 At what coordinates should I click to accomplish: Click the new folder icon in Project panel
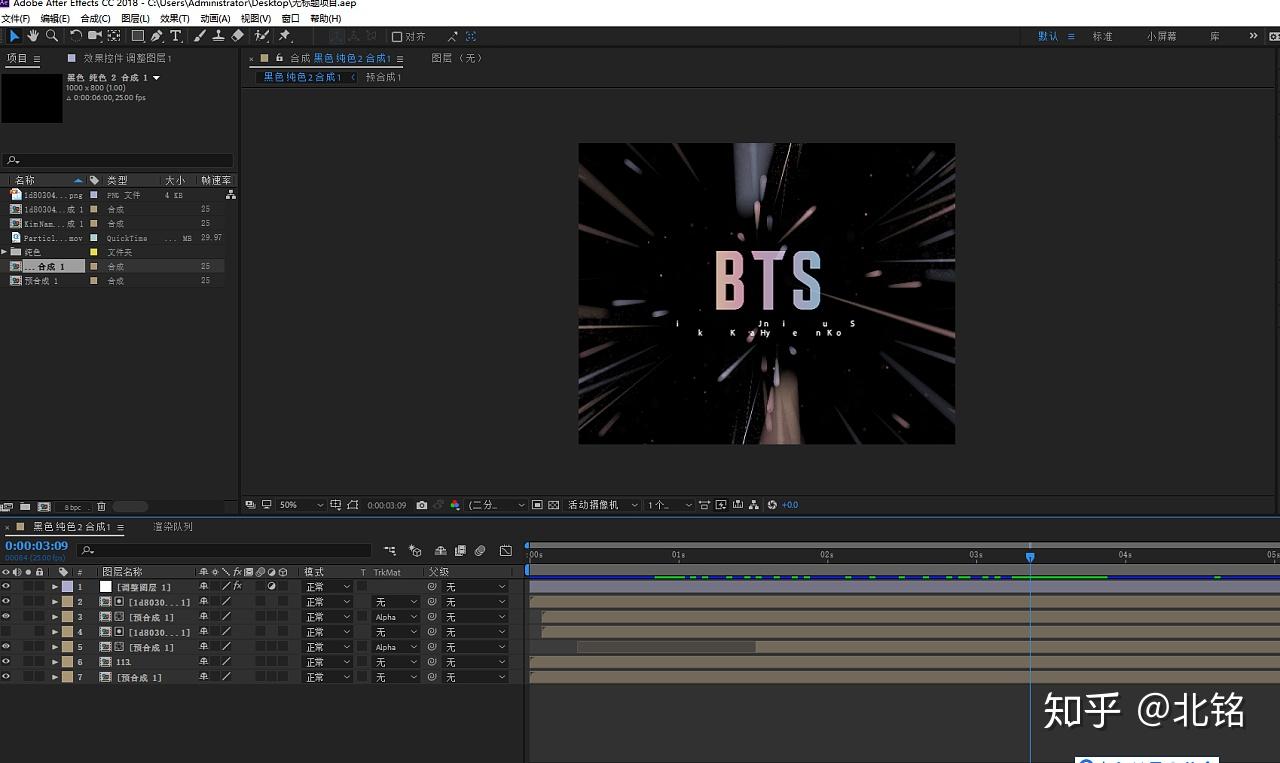pyautogui.click(x=25, y=507)
